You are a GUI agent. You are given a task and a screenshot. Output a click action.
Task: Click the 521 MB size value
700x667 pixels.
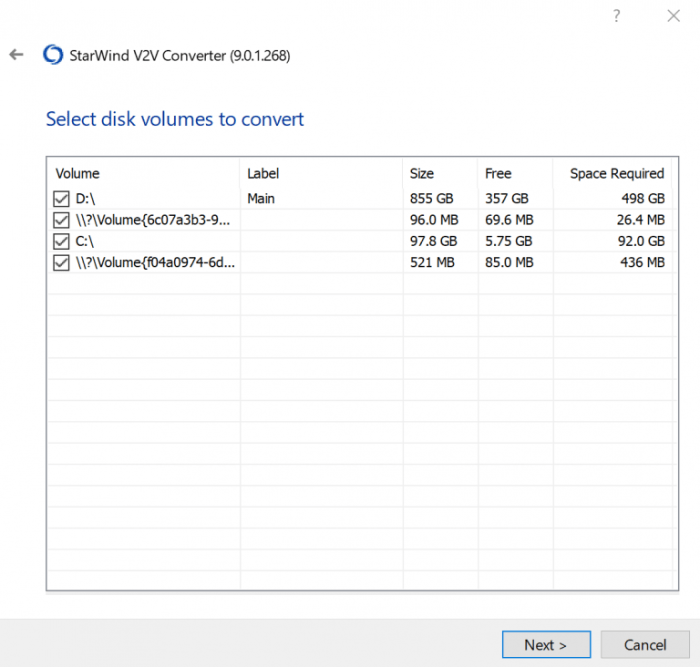tap(432, 263)
